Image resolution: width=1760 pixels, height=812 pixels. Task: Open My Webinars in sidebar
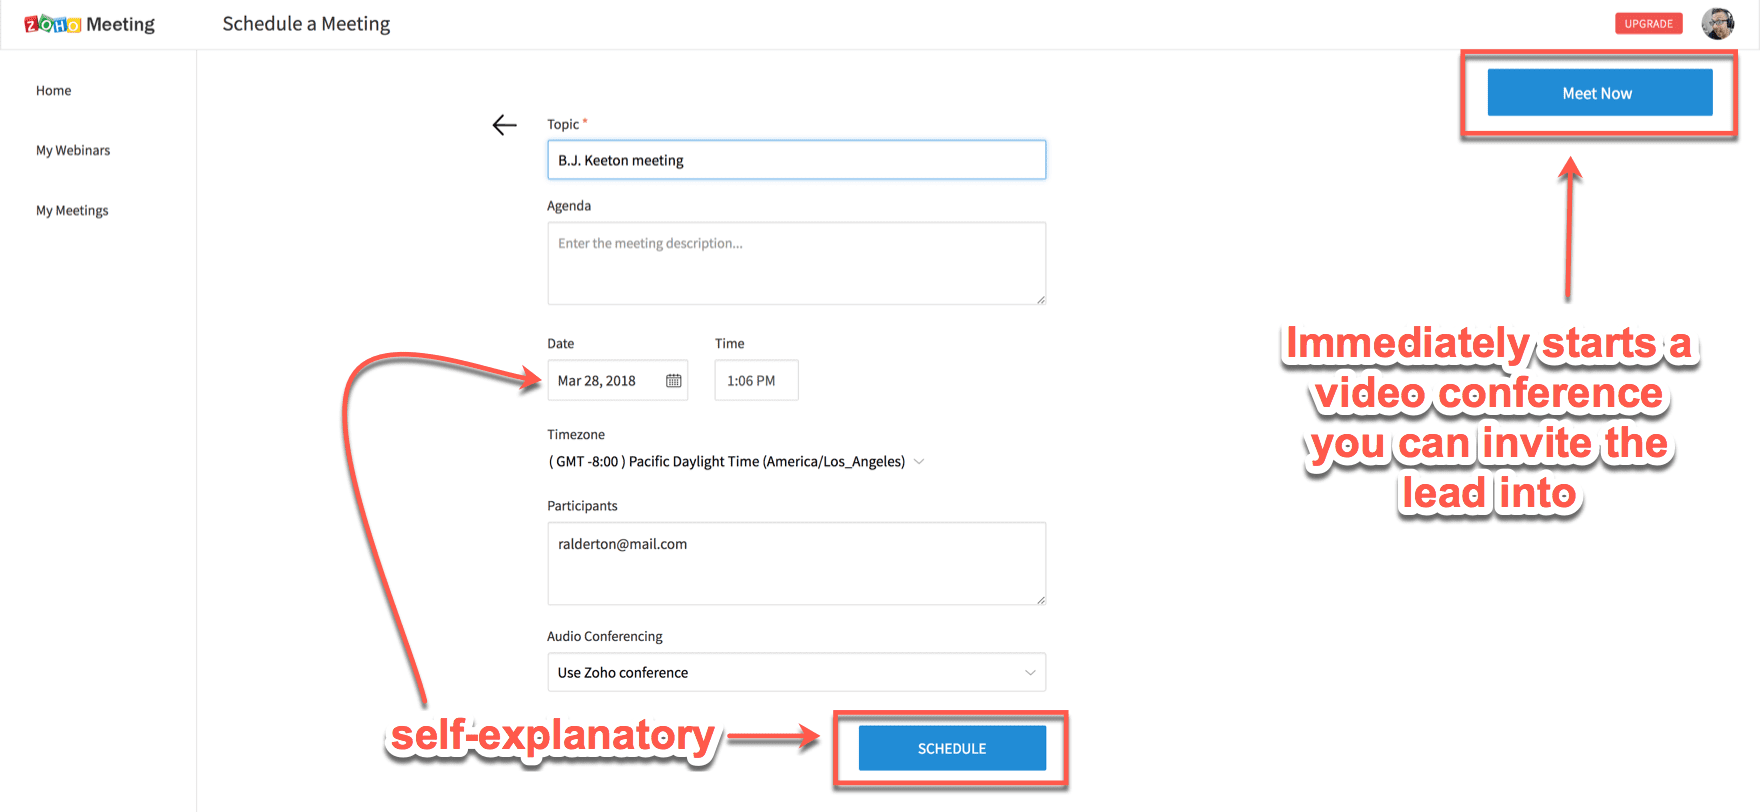(73, 151)
